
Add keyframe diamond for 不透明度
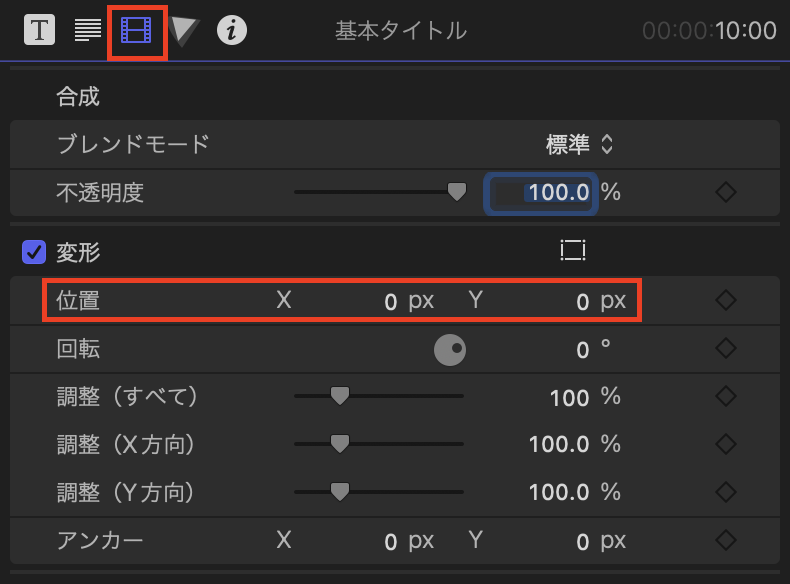(x=727, y=192)
